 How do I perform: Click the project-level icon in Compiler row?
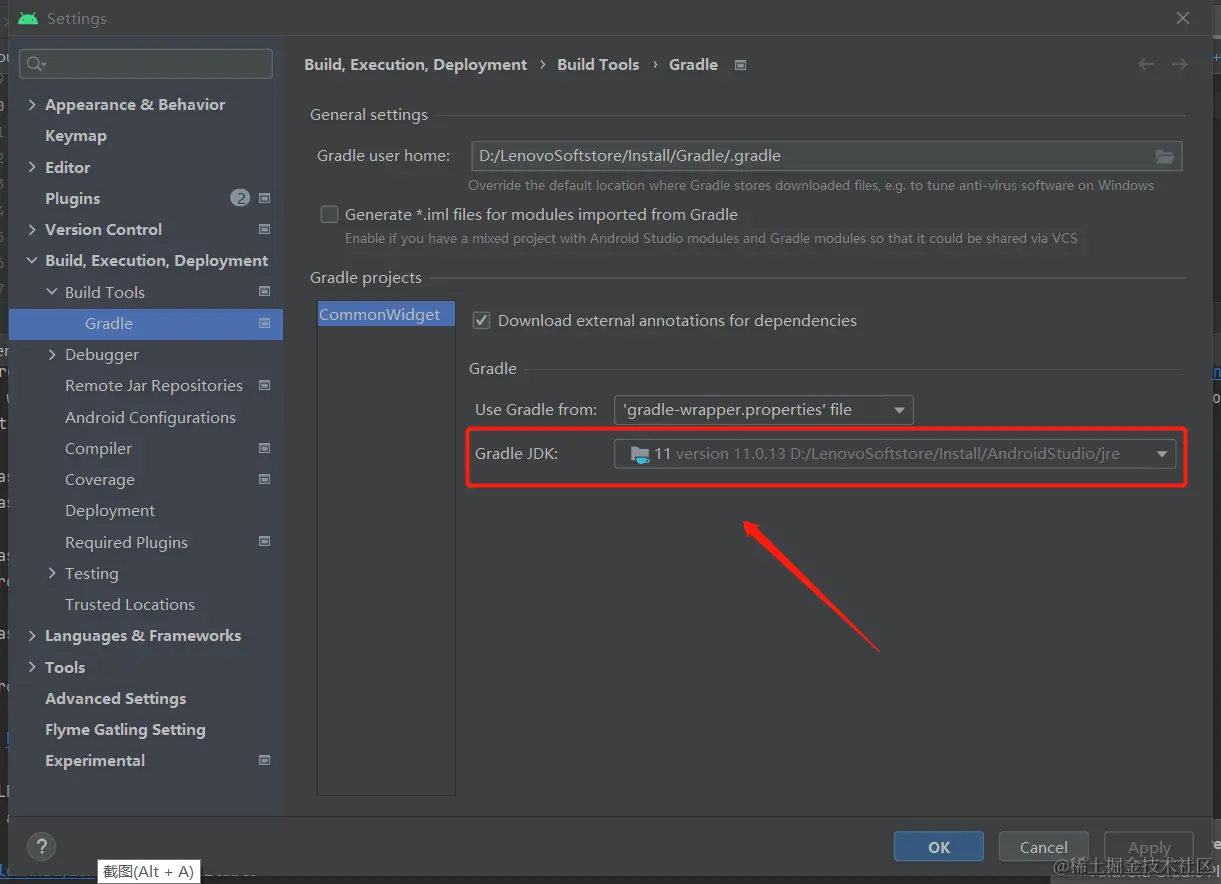pyautogui.click(x=265, y=448)
